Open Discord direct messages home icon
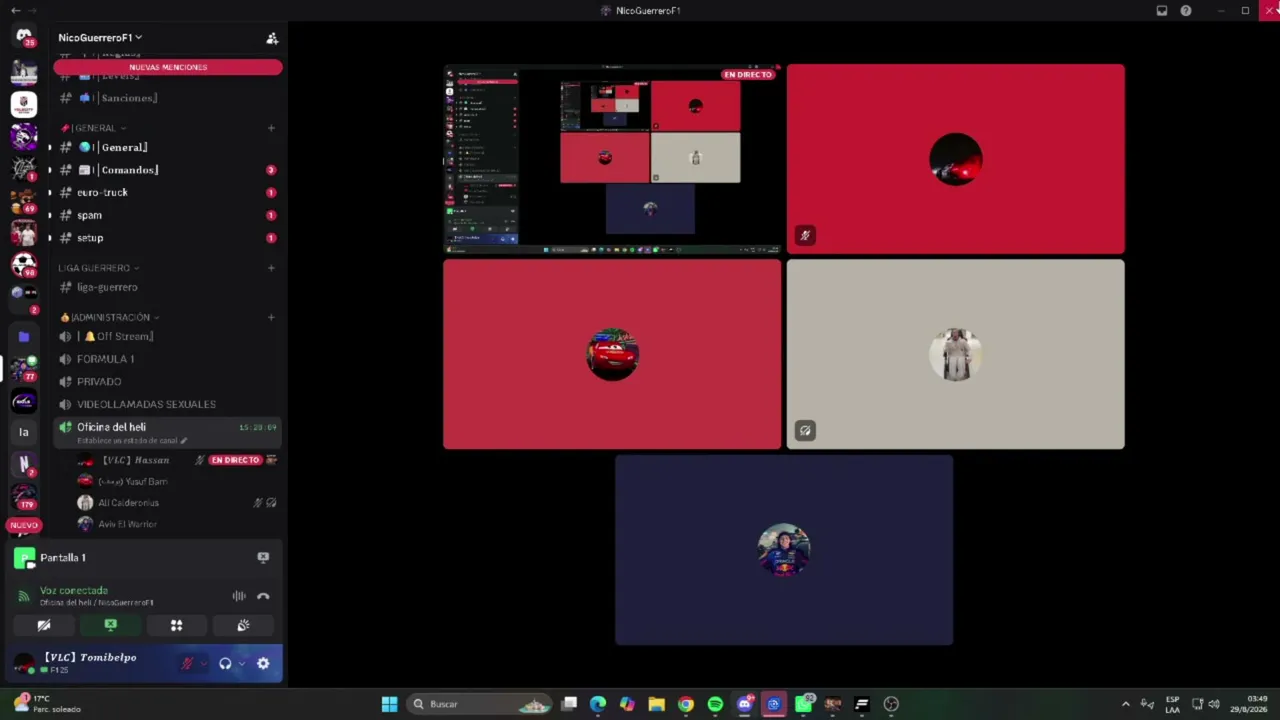This screenshot has width=1280, height=720. click(x=24, y=36)
